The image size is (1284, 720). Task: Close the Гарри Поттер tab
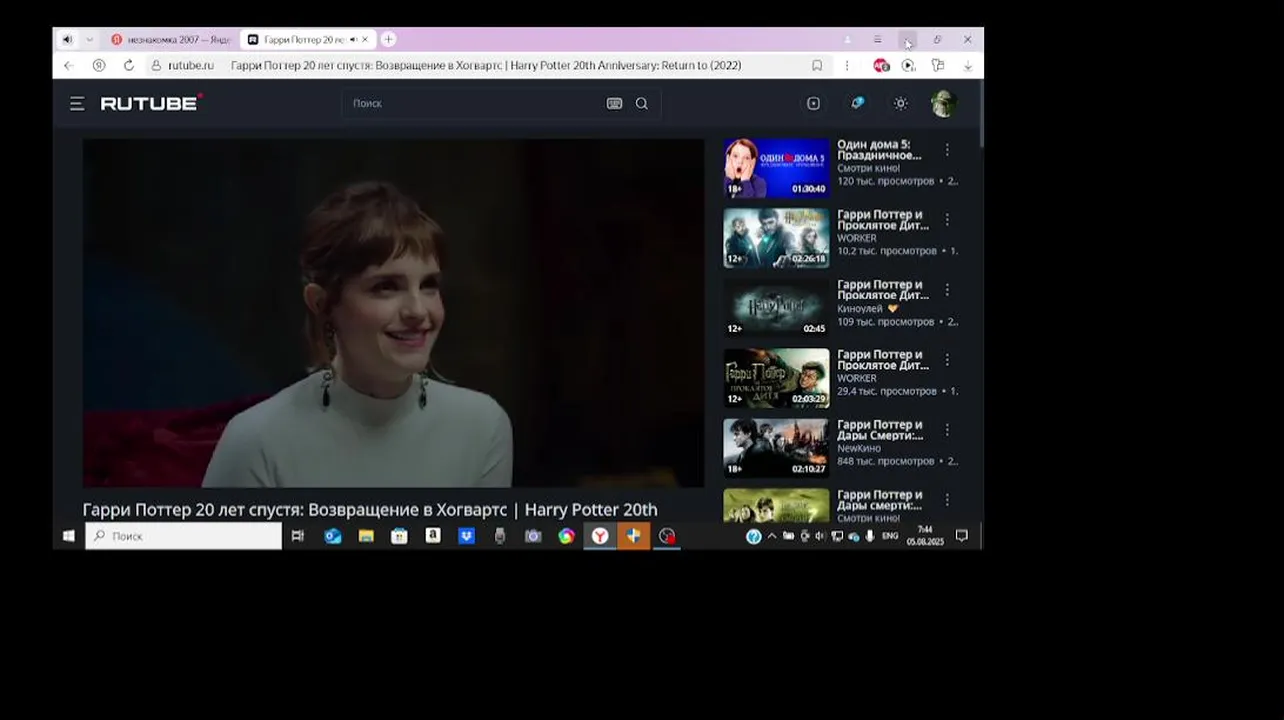pyautogui.click(x=365, y=40)
